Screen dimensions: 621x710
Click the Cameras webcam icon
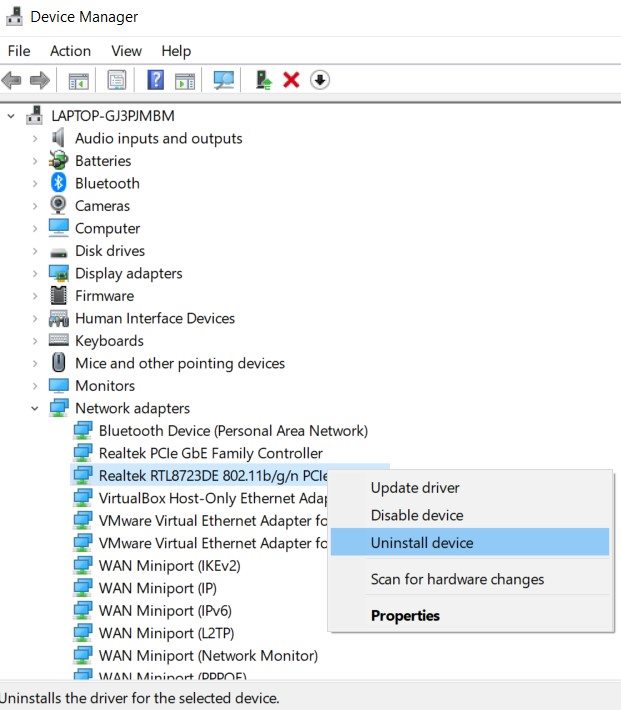58,205
